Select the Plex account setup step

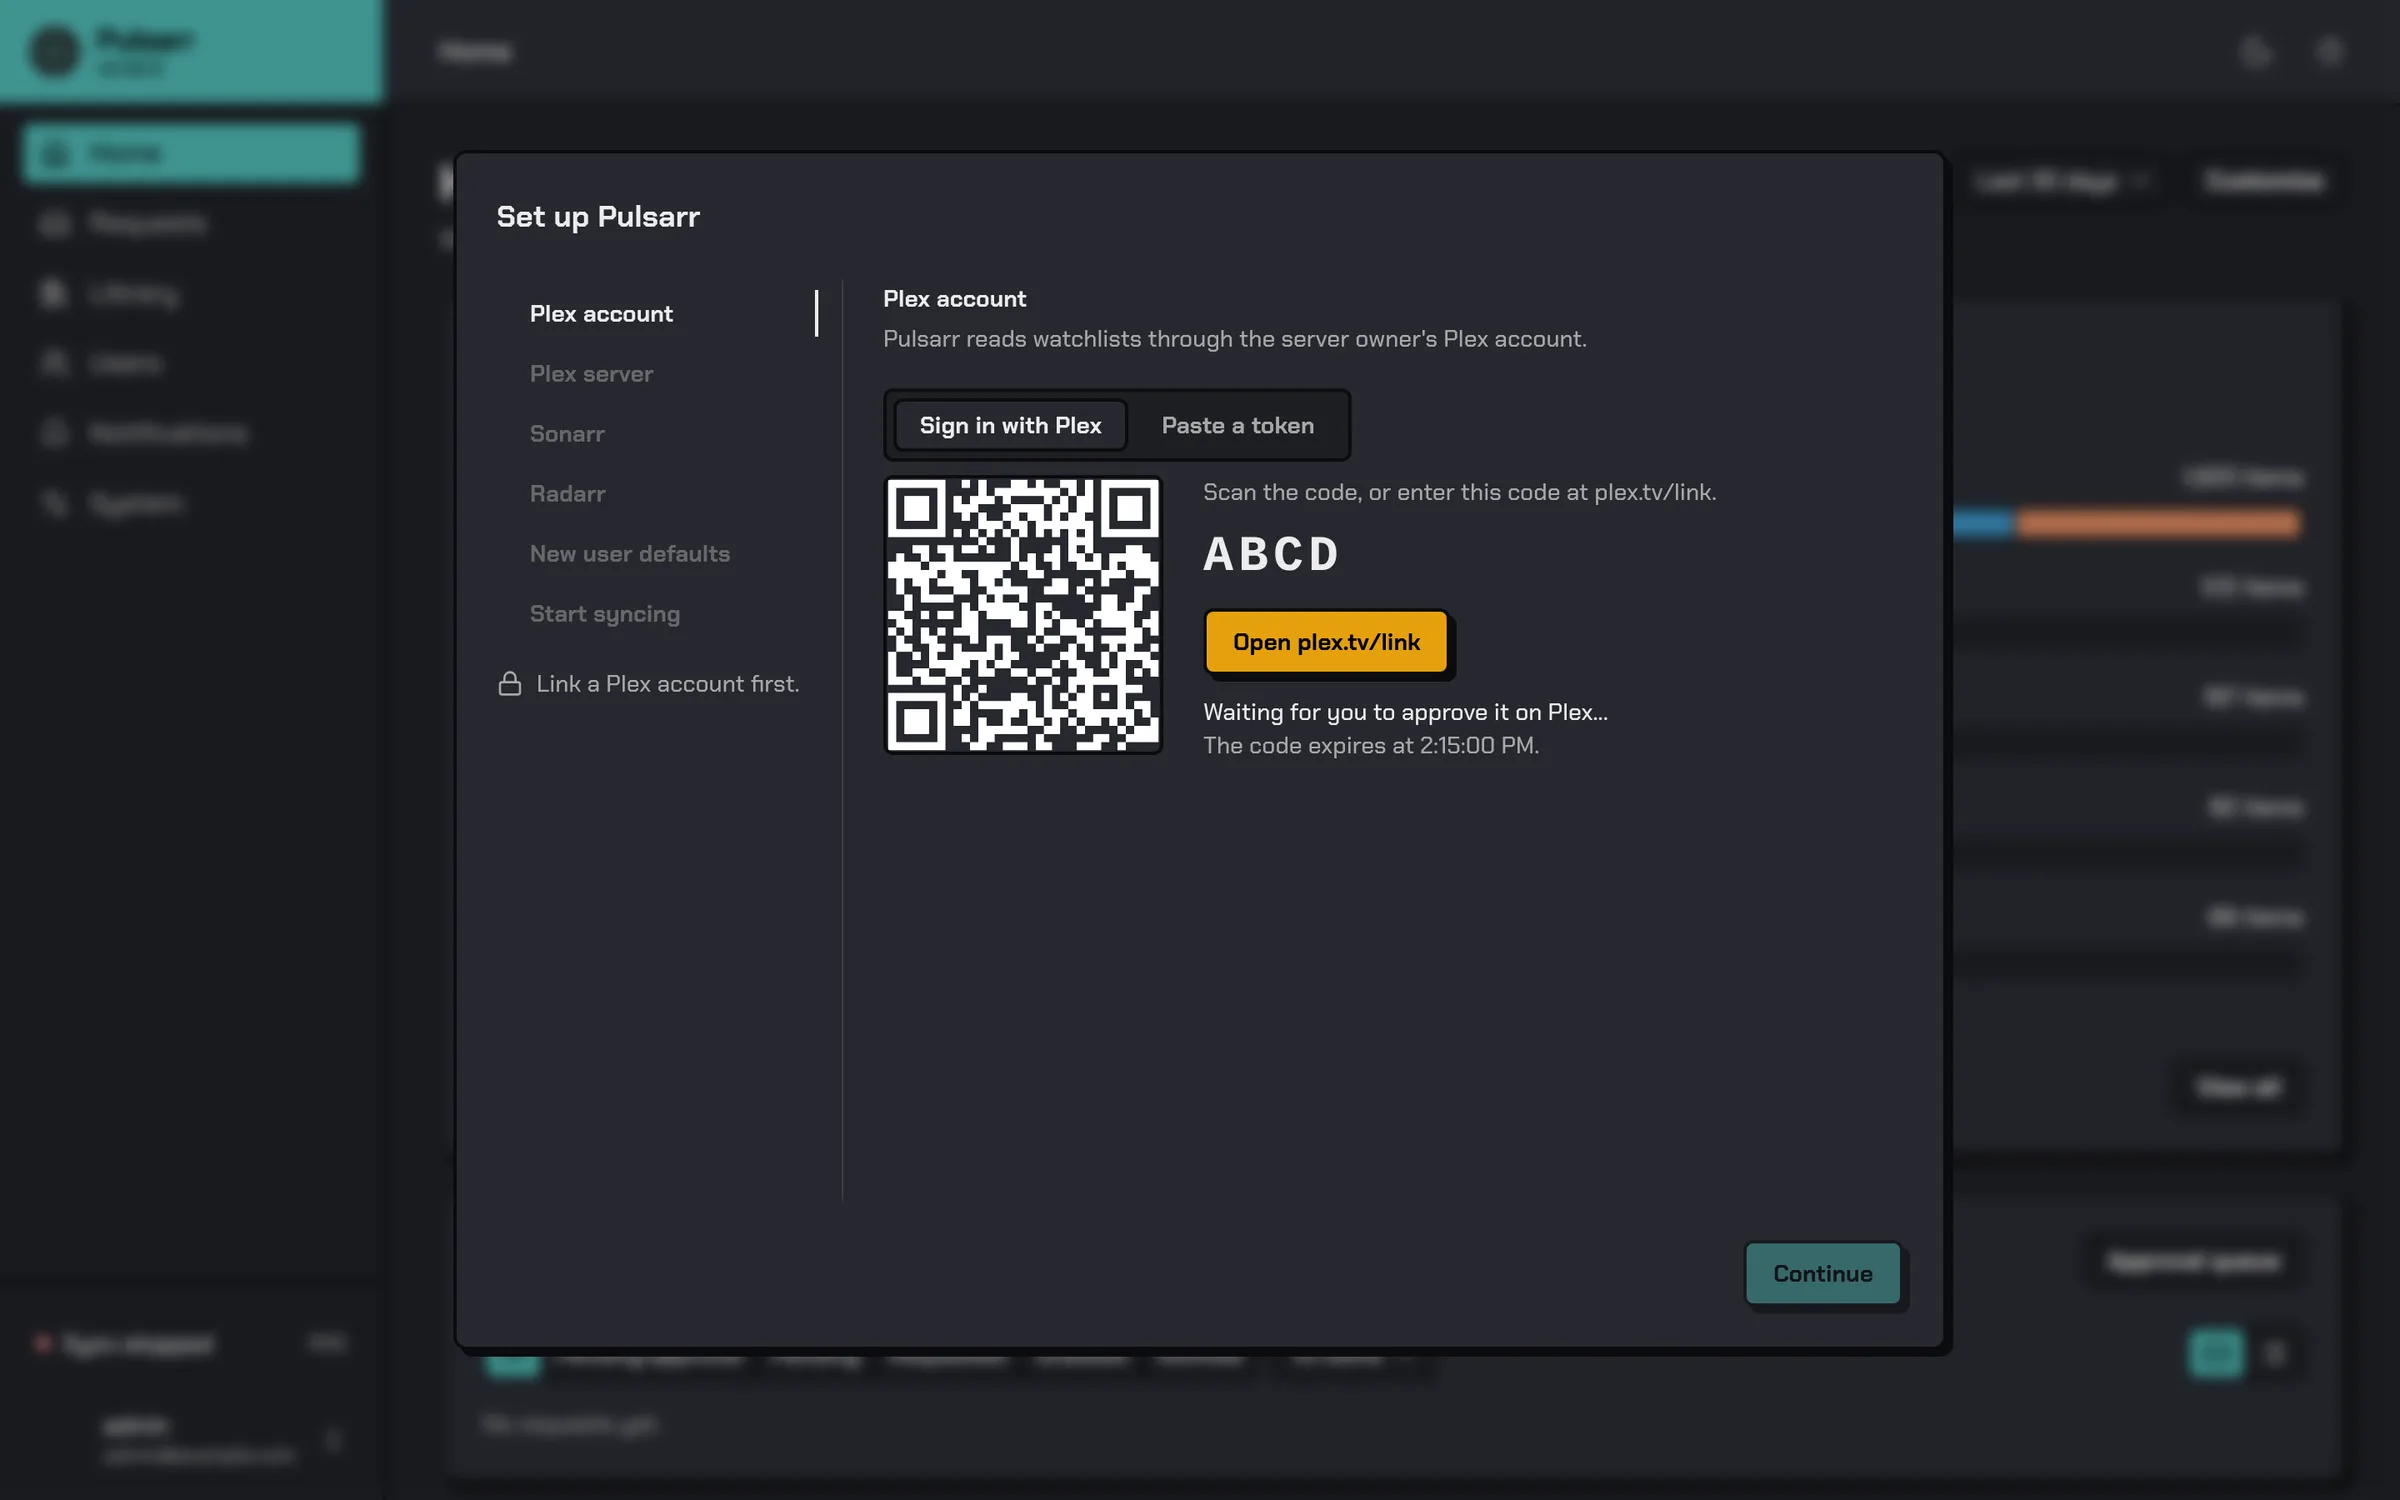[657, 314]
